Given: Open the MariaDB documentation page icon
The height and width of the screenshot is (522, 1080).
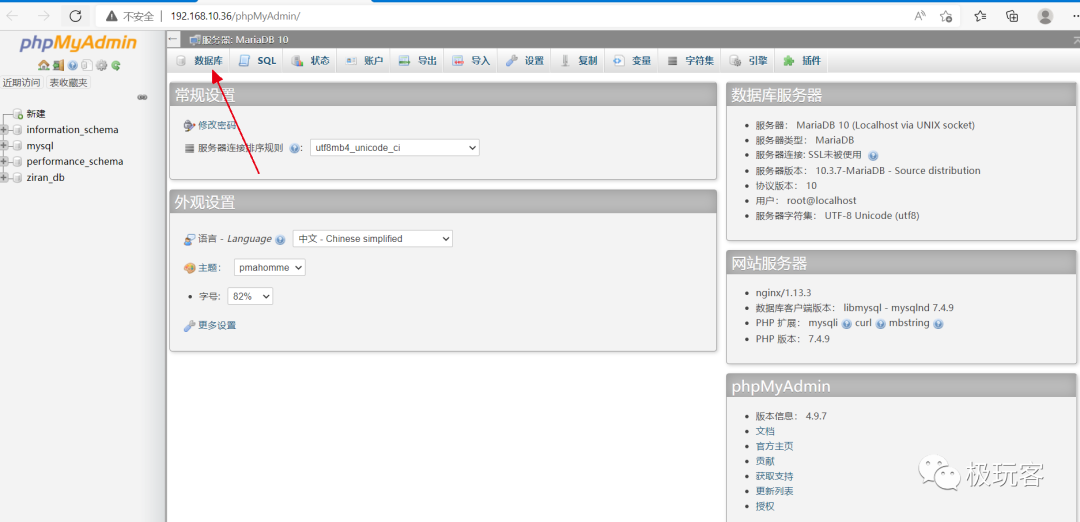Looking at the screenshot, I should click(87, 65).
